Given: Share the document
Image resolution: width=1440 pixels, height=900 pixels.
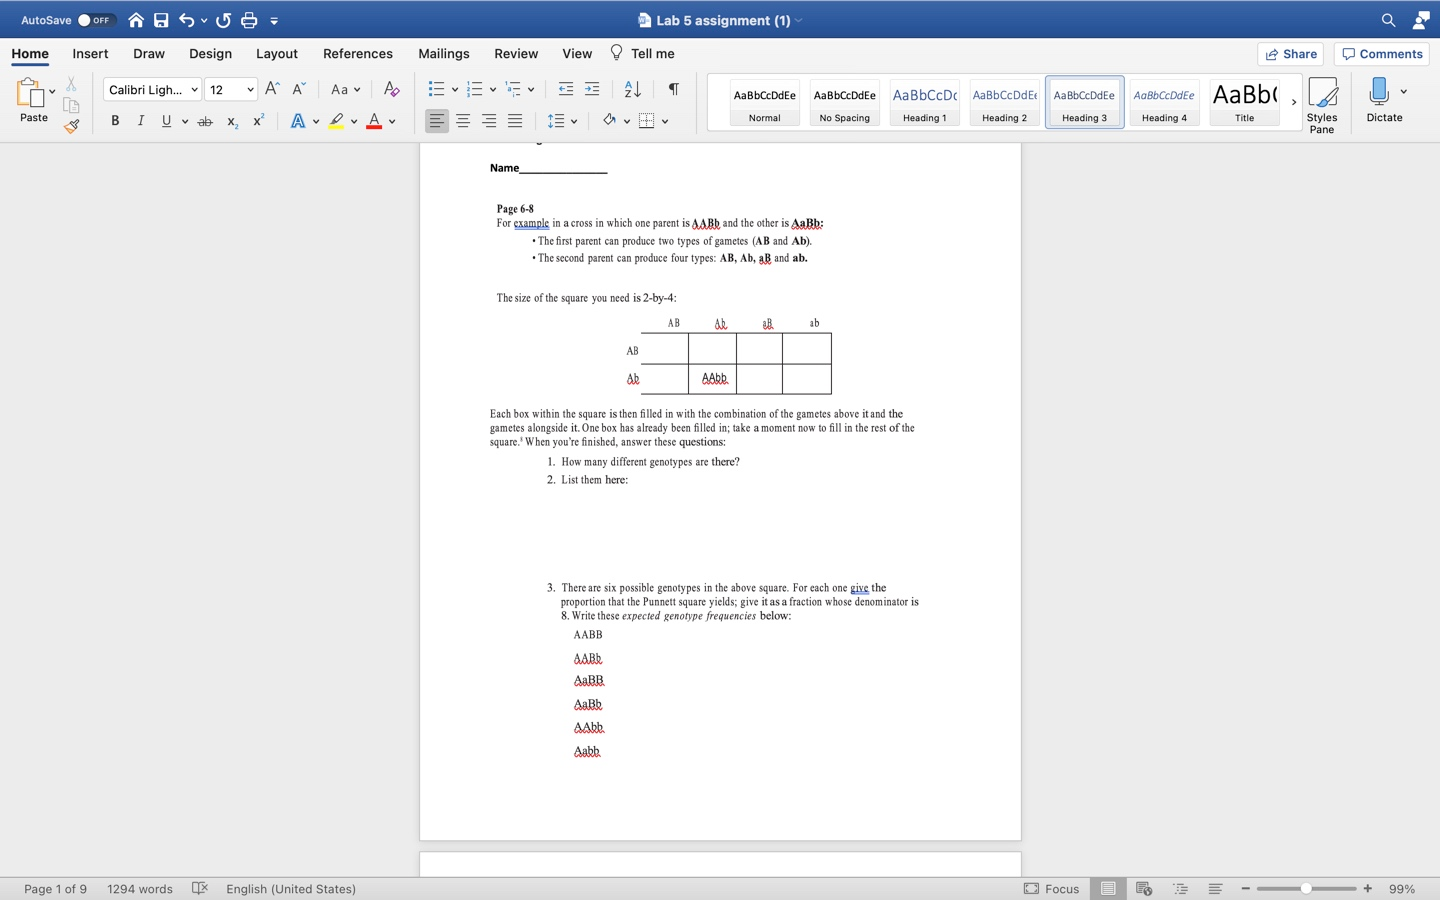Looking at the screenshot, I should pyautogui.click(x=1290, y=54).
